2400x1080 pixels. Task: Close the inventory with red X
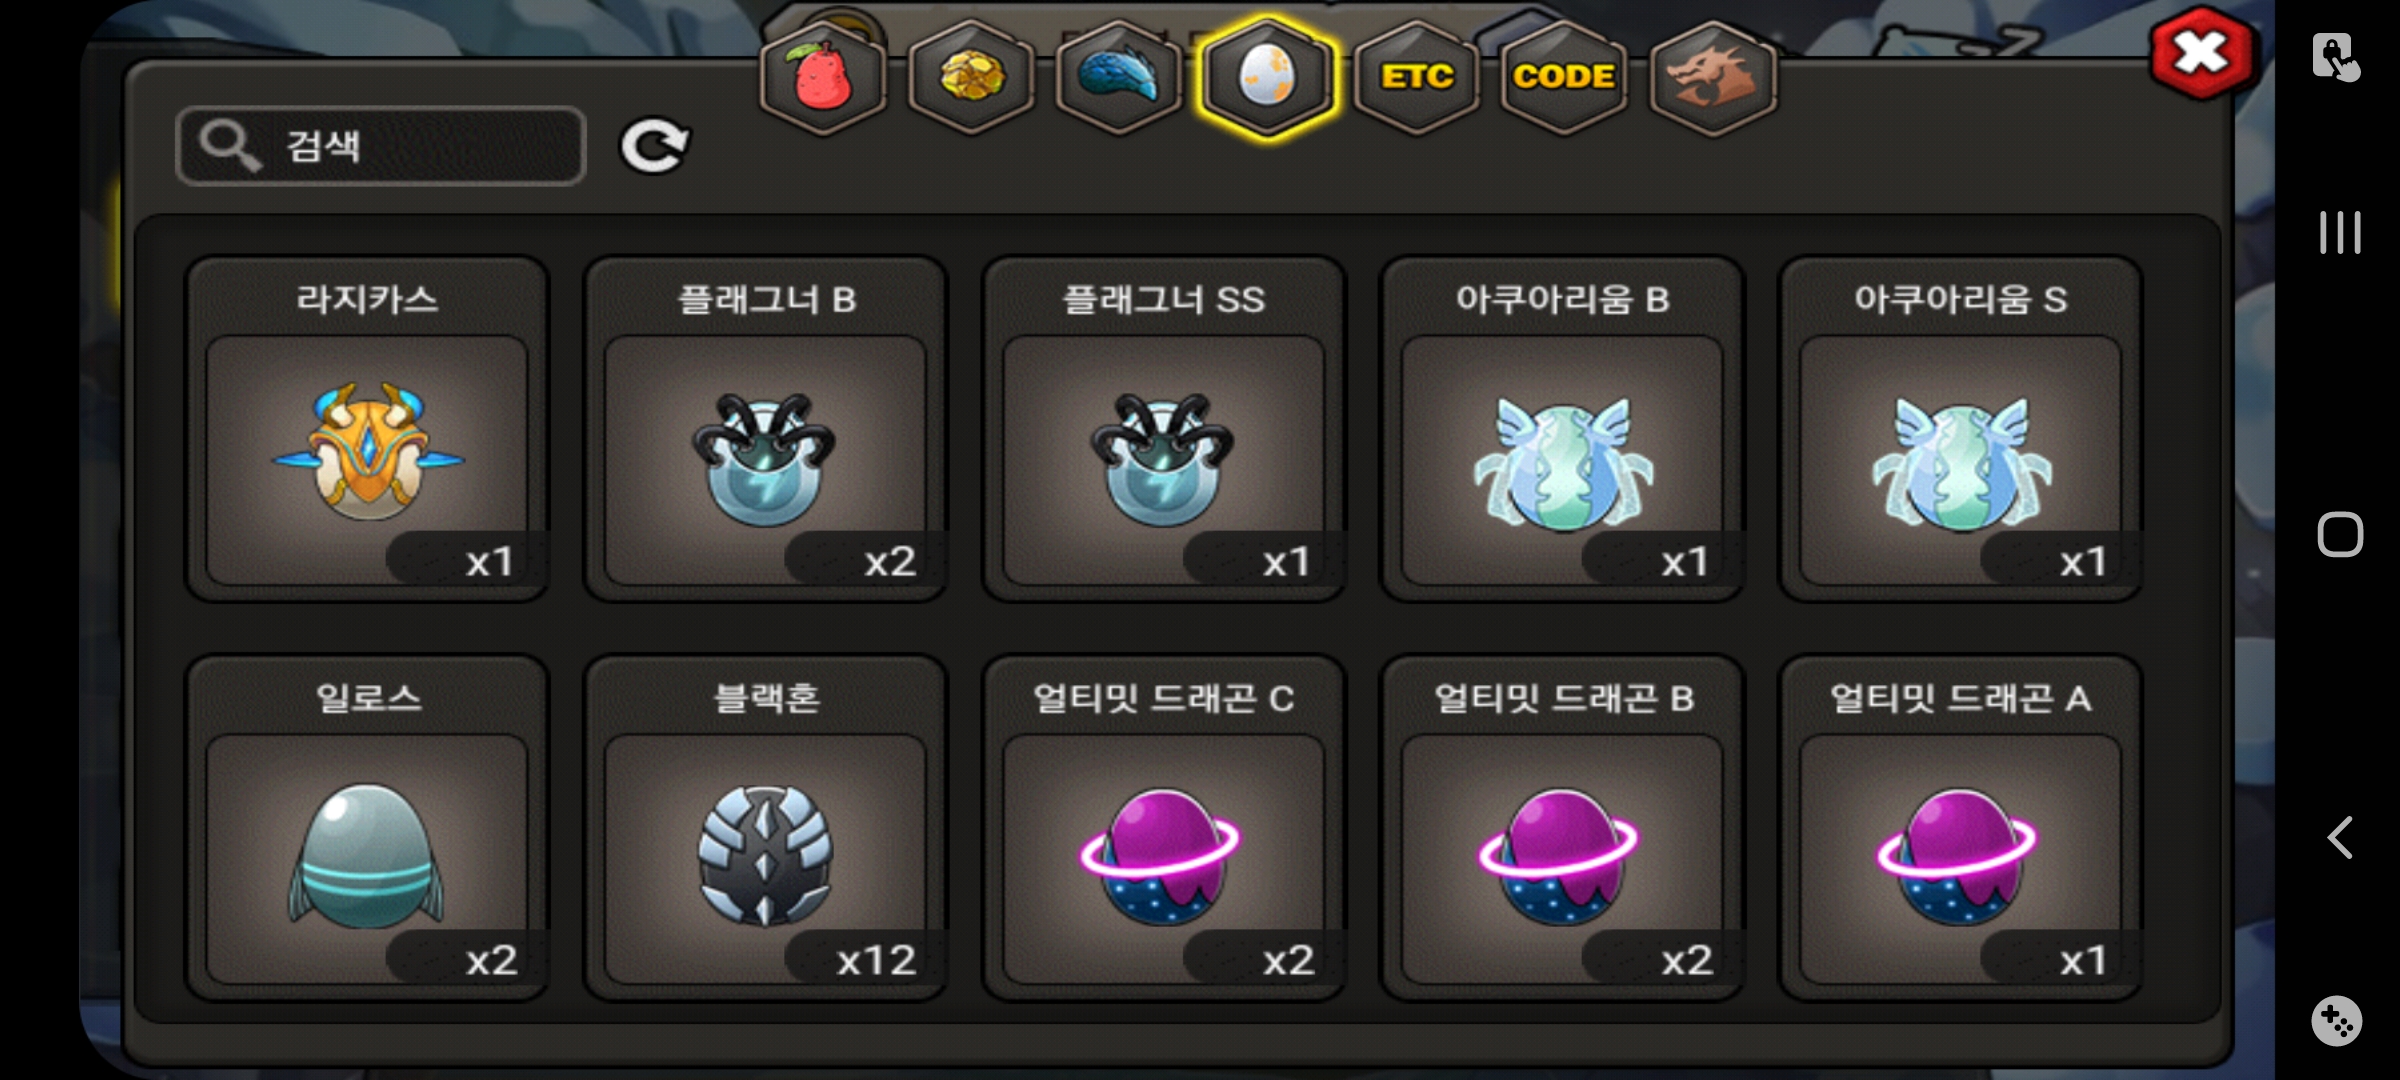point(2202,54)
